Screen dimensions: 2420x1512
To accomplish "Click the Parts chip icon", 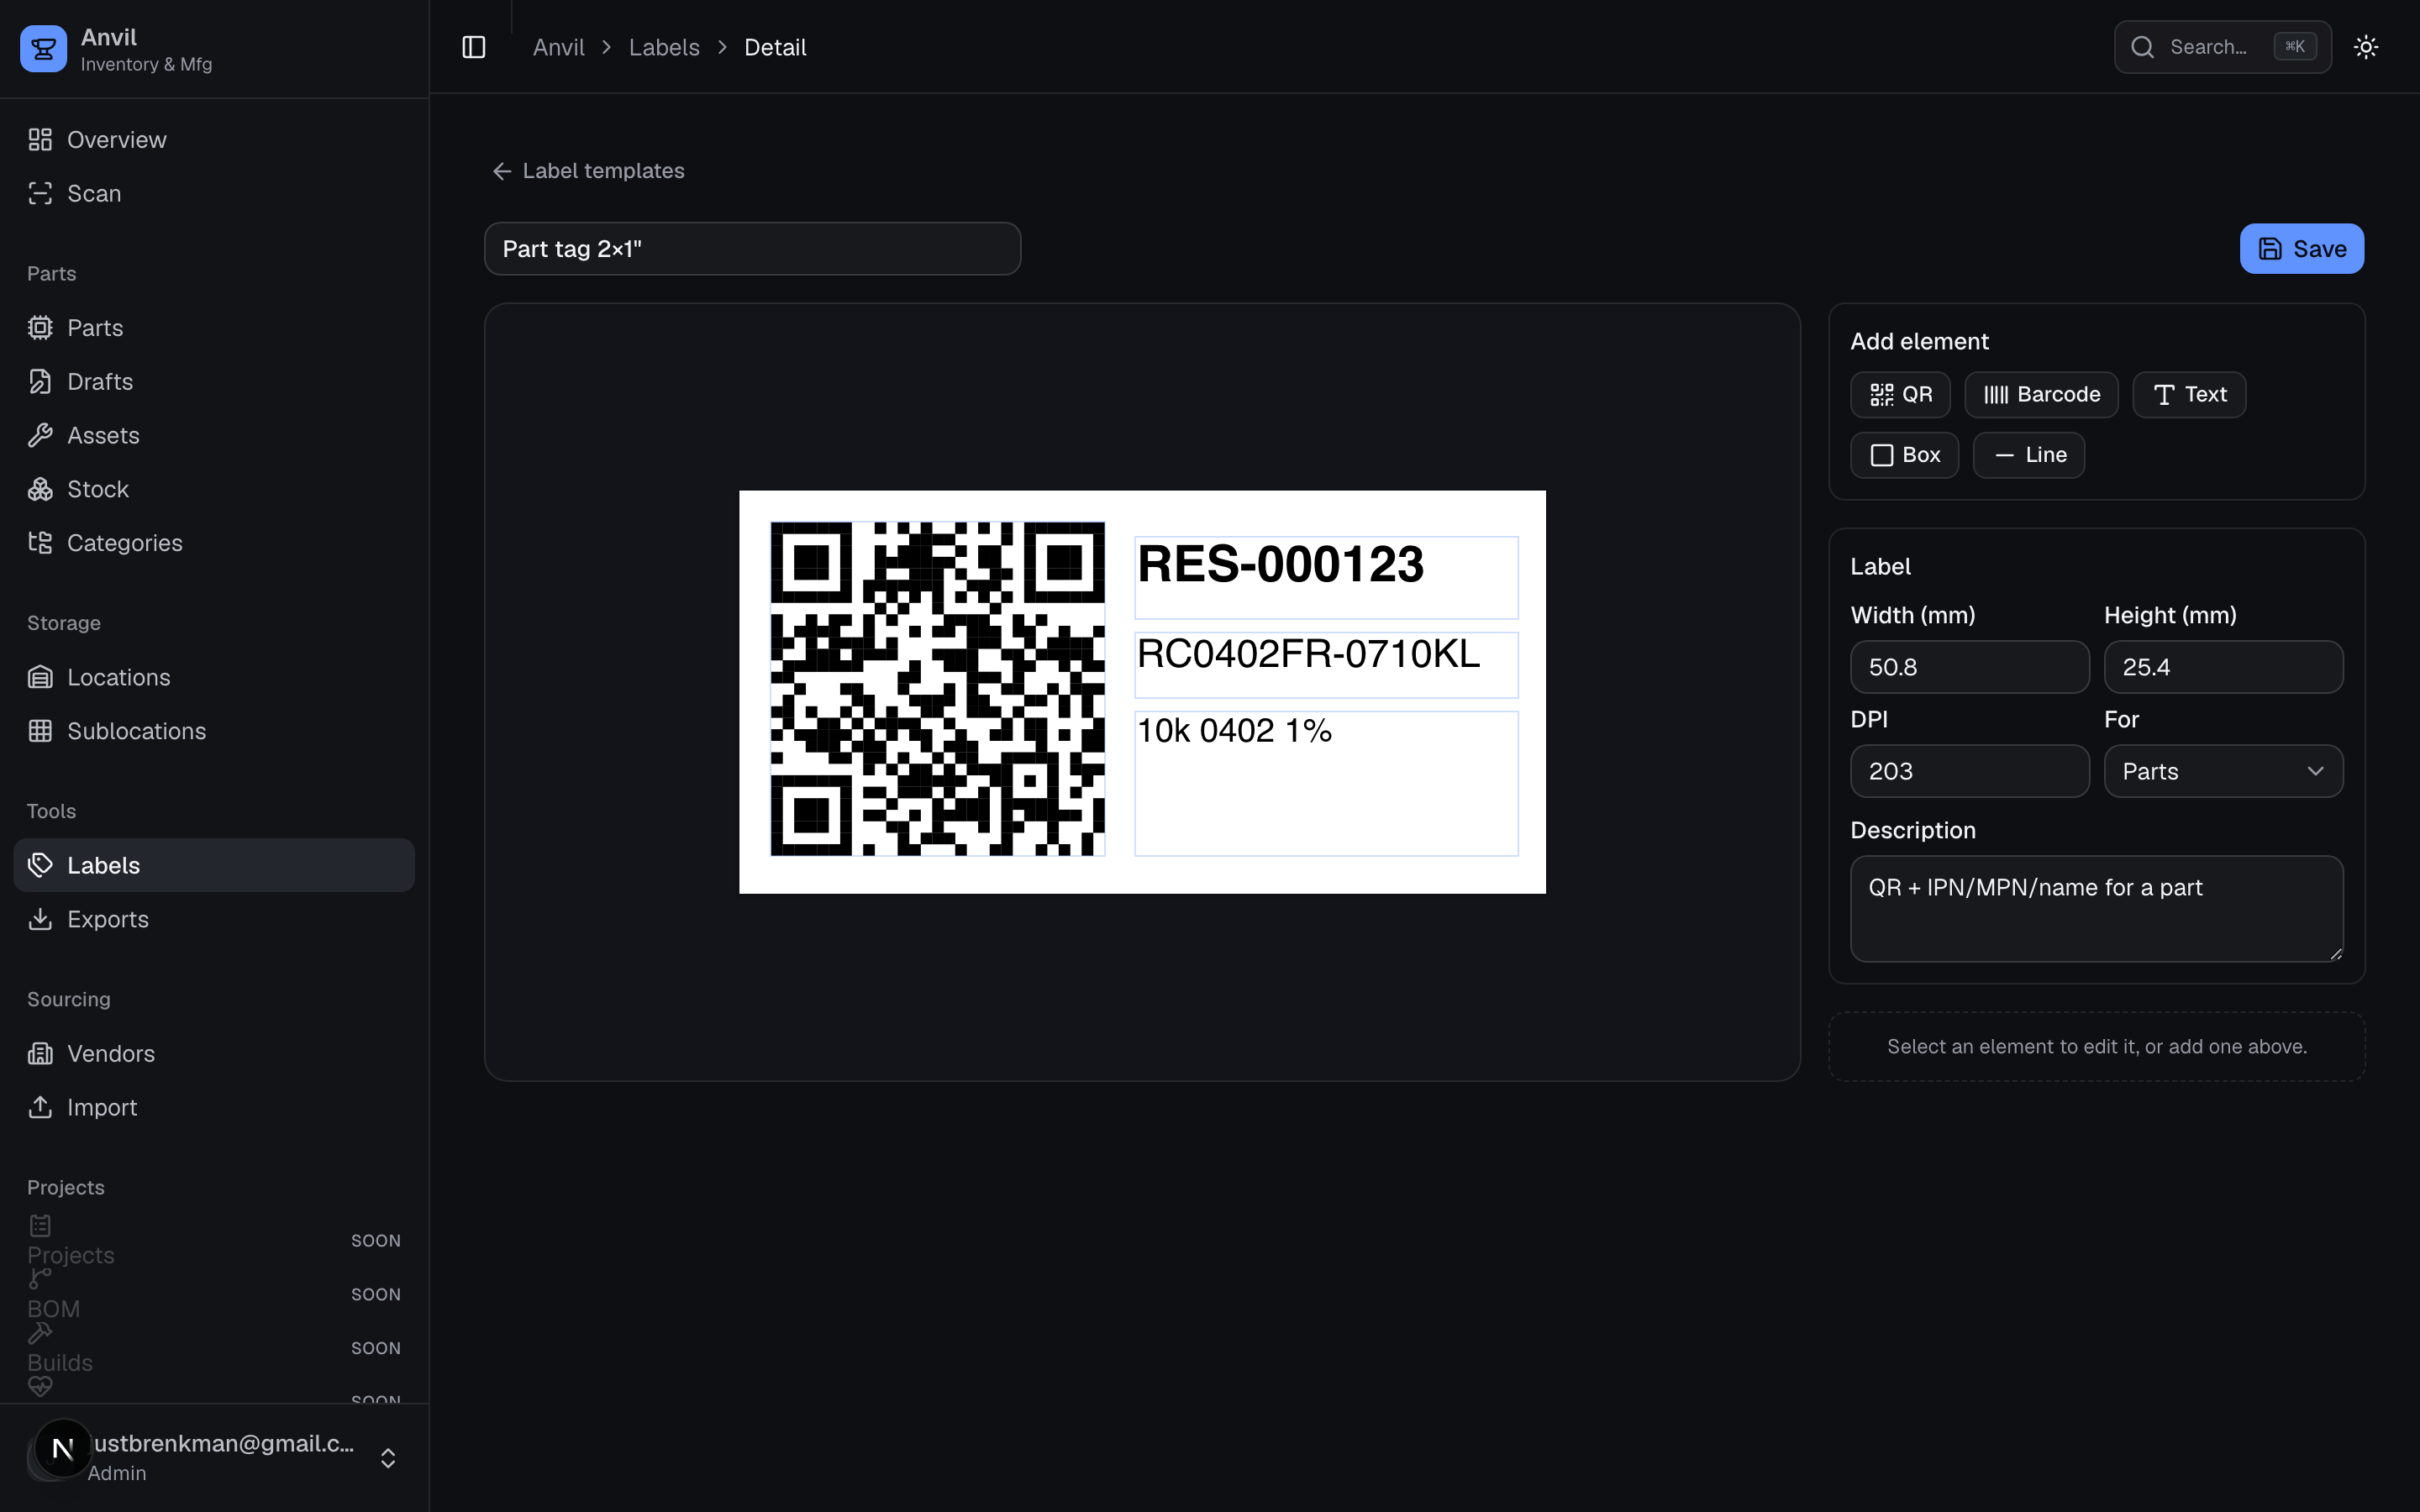I will pos(40,328).
